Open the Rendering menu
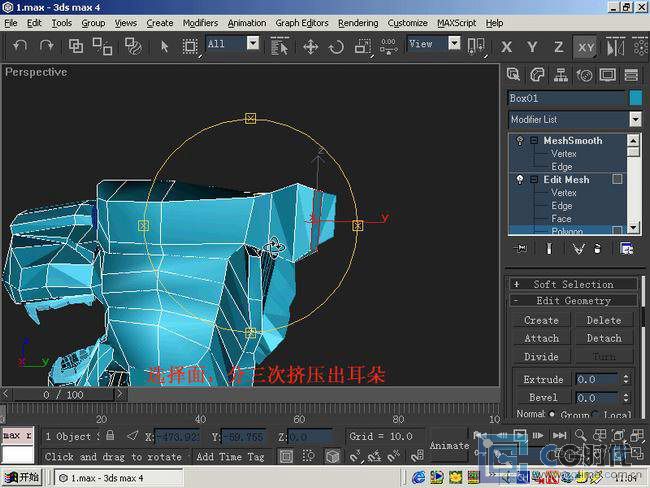650x488 pixels. click(x=358, y=23)
